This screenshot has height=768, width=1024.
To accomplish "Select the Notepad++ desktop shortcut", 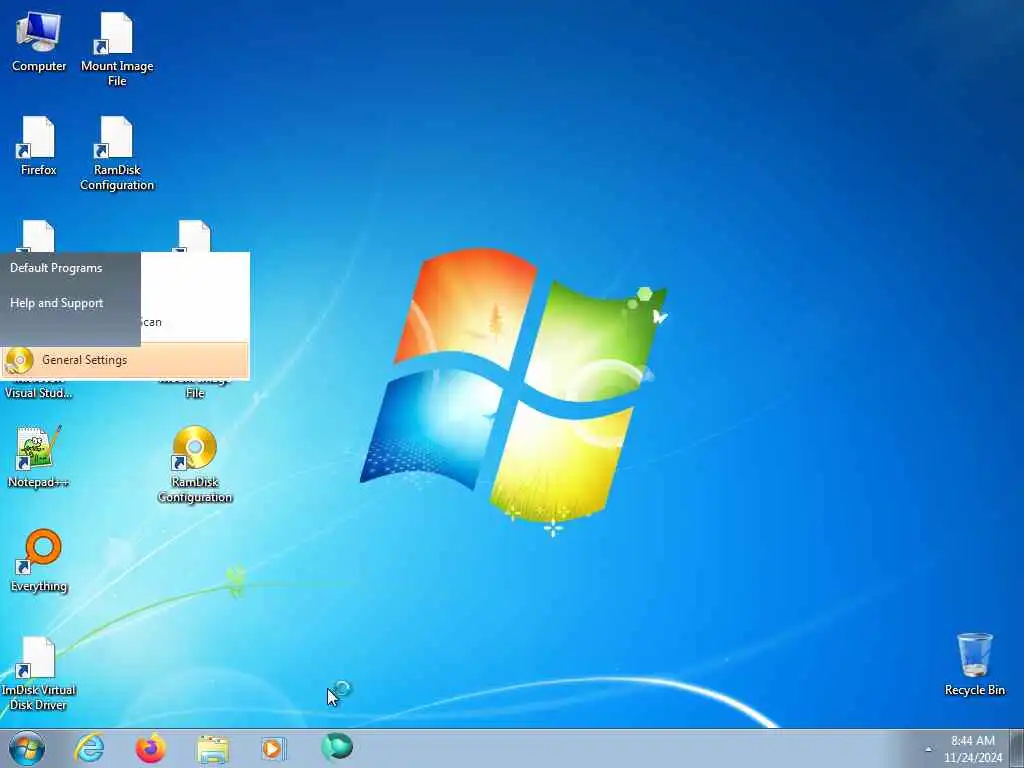I will click(38, 456).
